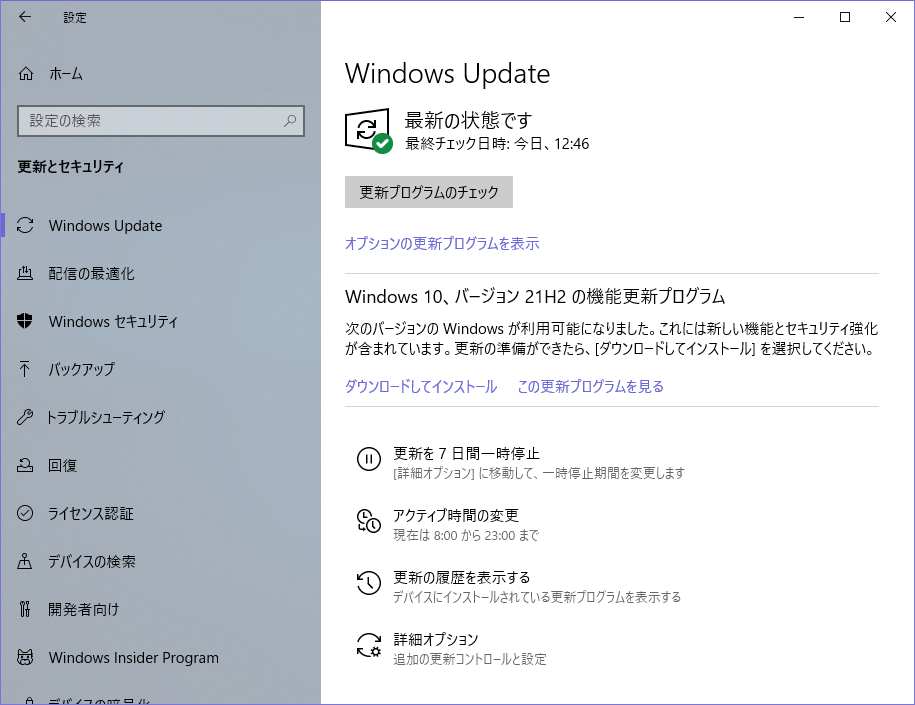Click the Windows Update sync icon in the sidebar
Viewport: 915px width, 705px height.
(25, 225)
